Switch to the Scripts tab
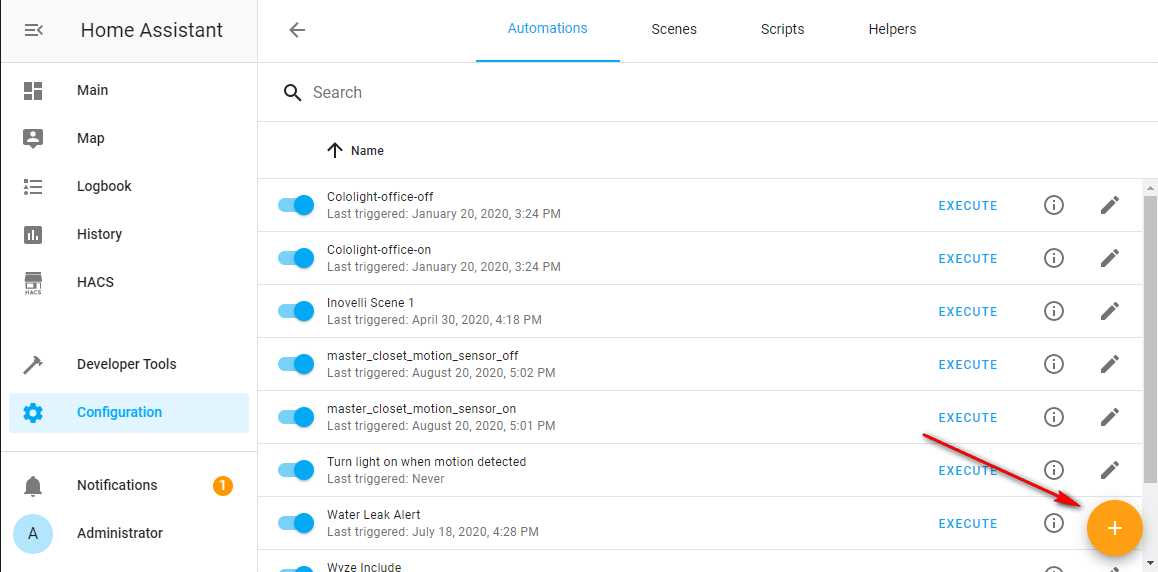Screen dimensions: 1158x572 coord(782,30)
